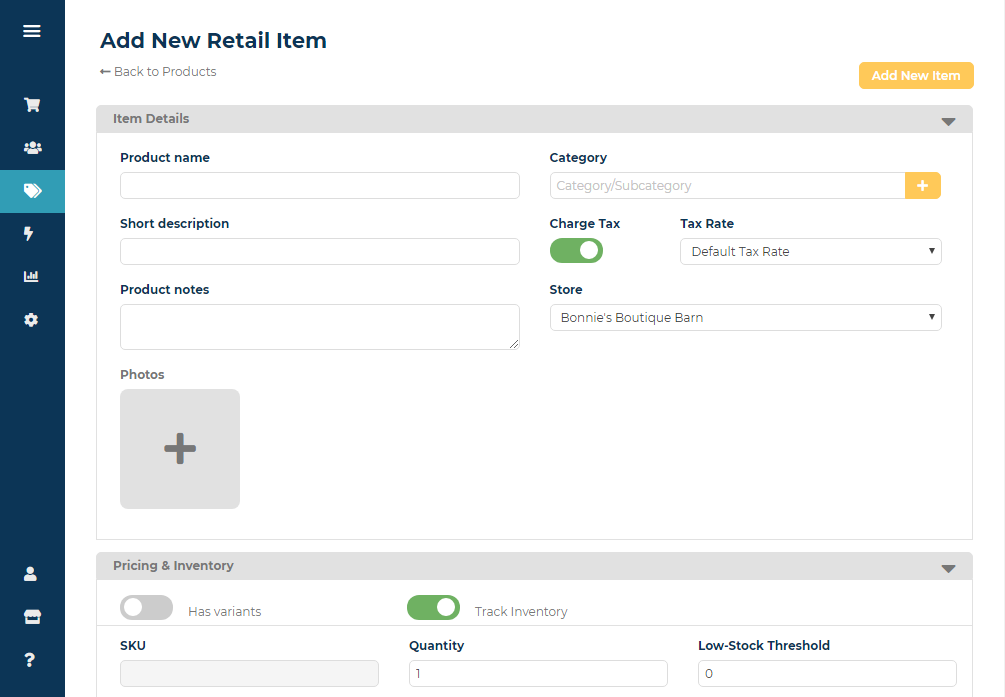Open the lightning bolt sidebar section

pyautogui.click(x=29, y=234)
